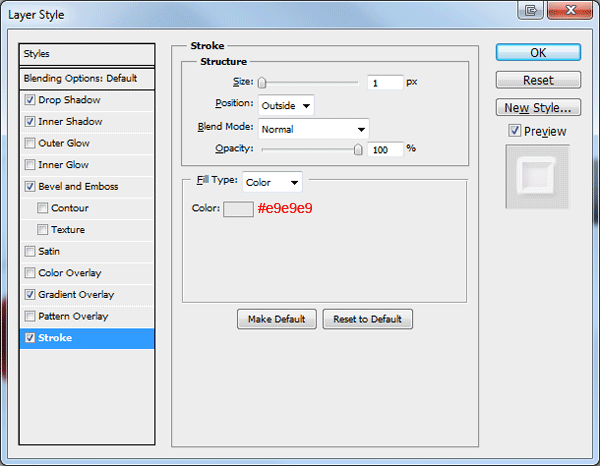Click the New Style... button

(x=538, y=108)
